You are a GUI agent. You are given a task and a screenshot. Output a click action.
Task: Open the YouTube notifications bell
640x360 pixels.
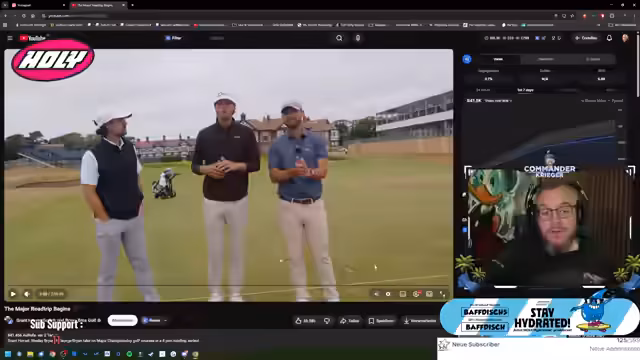tap(609, 38)
